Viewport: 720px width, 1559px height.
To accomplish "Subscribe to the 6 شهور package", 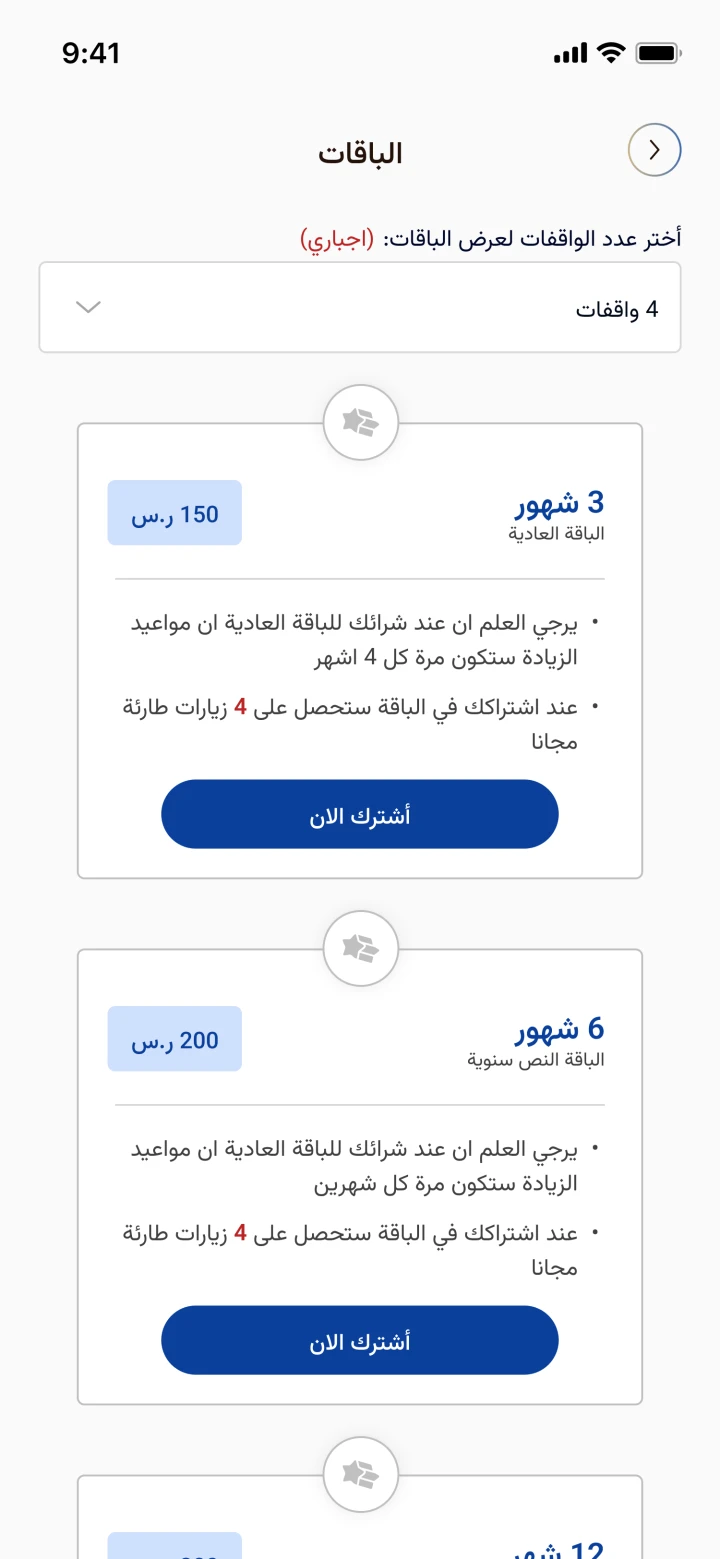I will 360,1340.
